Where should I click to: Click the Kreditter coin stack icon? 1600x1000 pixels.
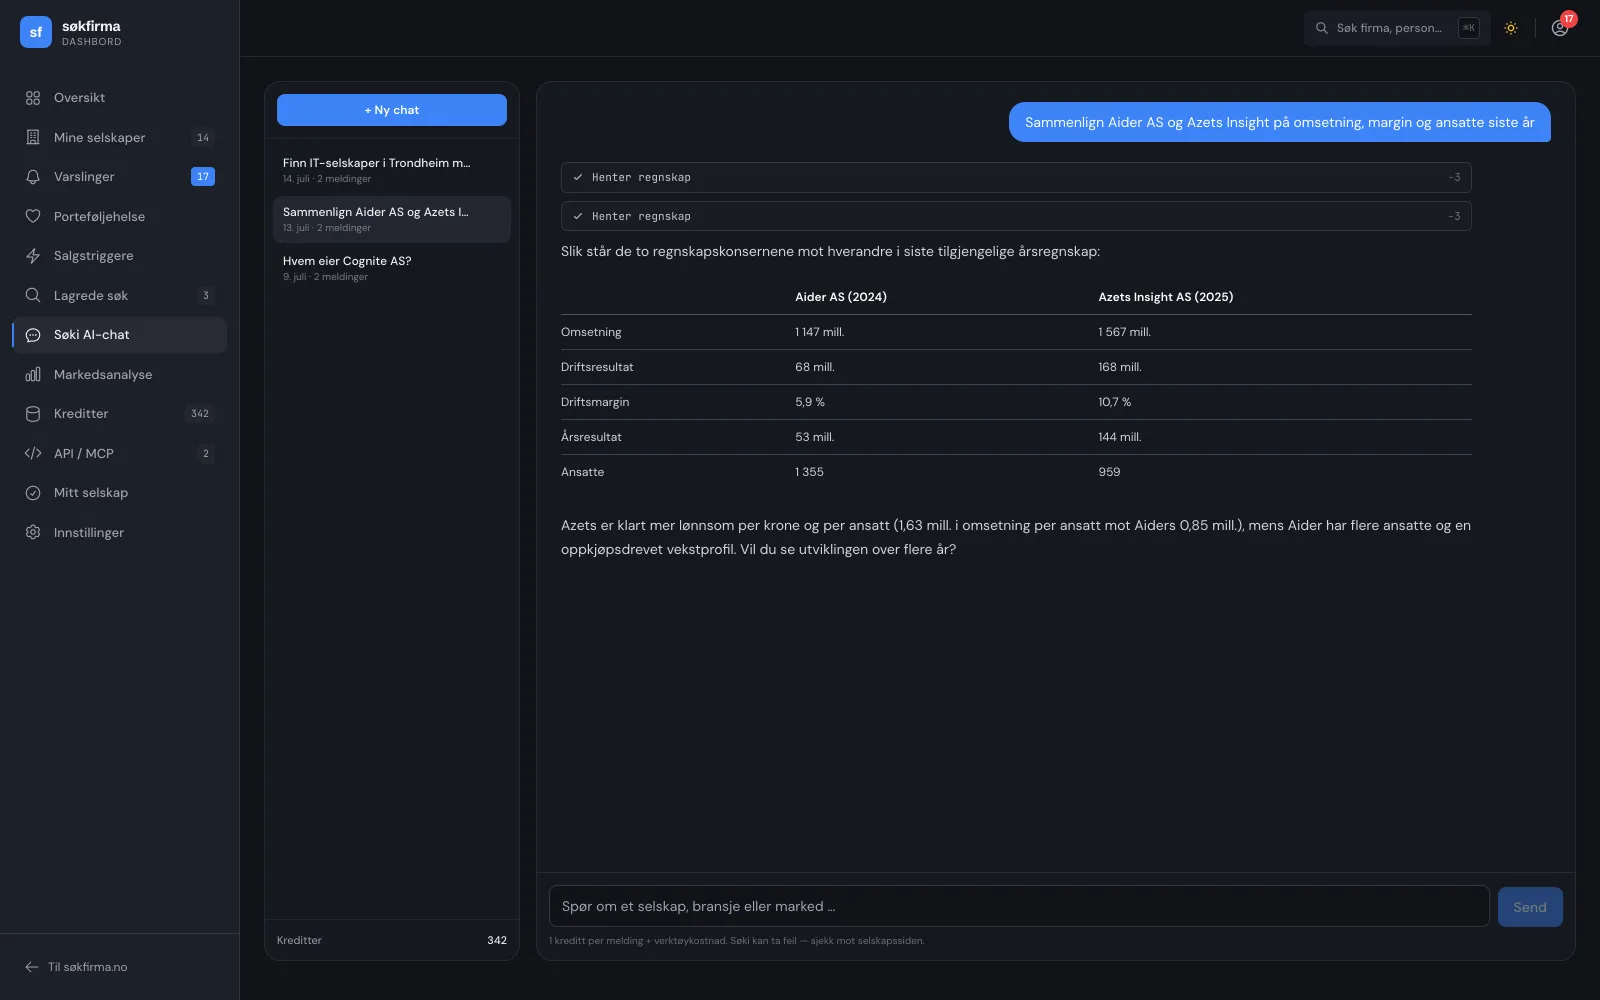[33, 414]
